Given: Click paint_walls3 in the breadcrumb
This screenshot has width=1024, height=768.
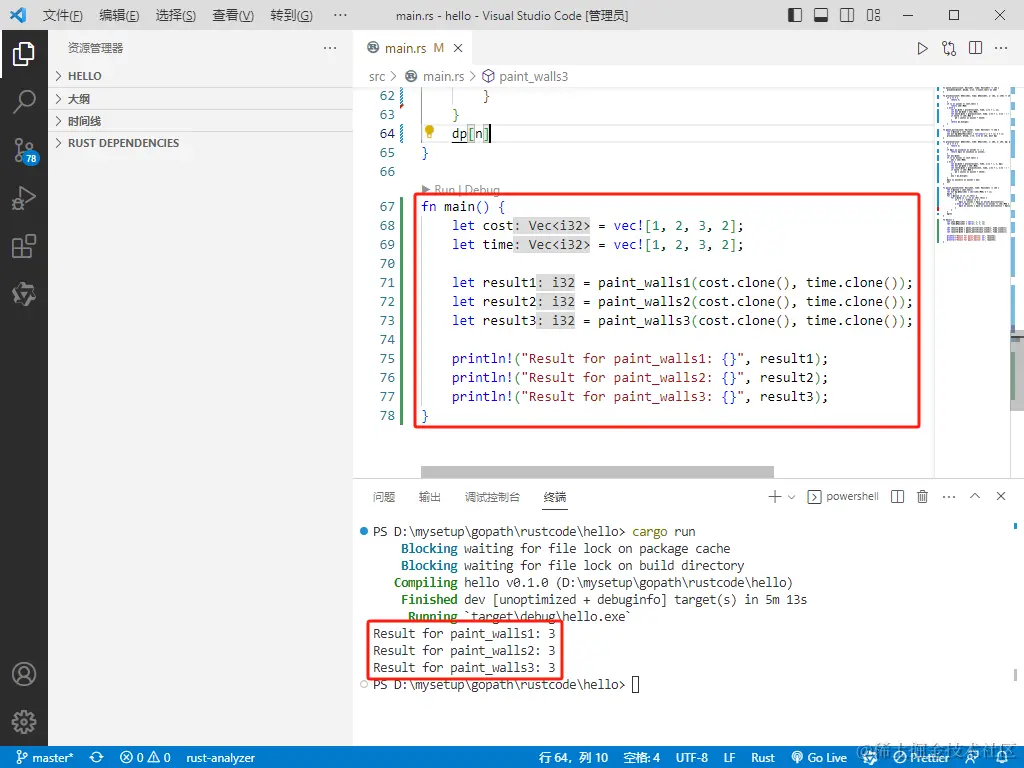Looking at the screenshot, I should tap(534, 76).
